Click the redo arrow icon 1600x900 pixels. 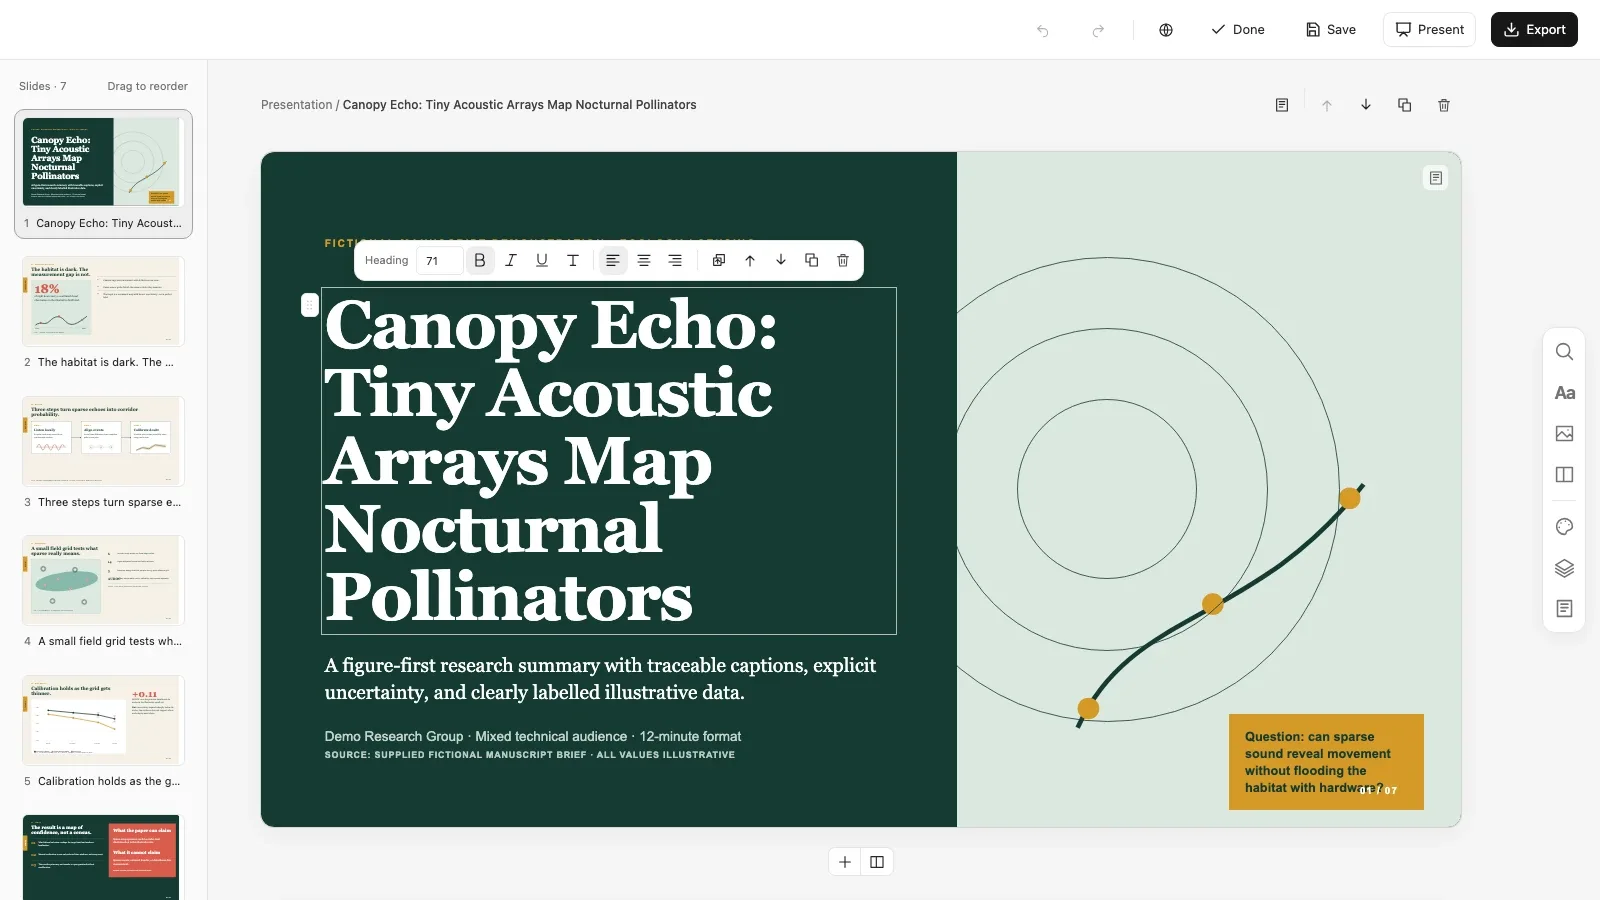tap(1098, 30)
